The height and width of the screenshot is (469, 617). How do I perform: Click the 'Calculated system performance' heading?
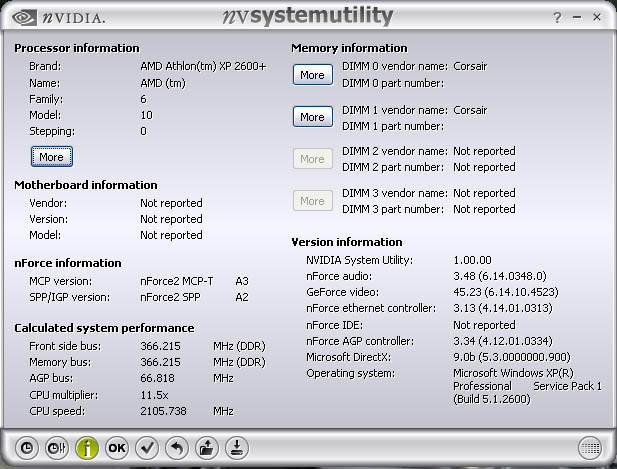click(x=104, y=328)
